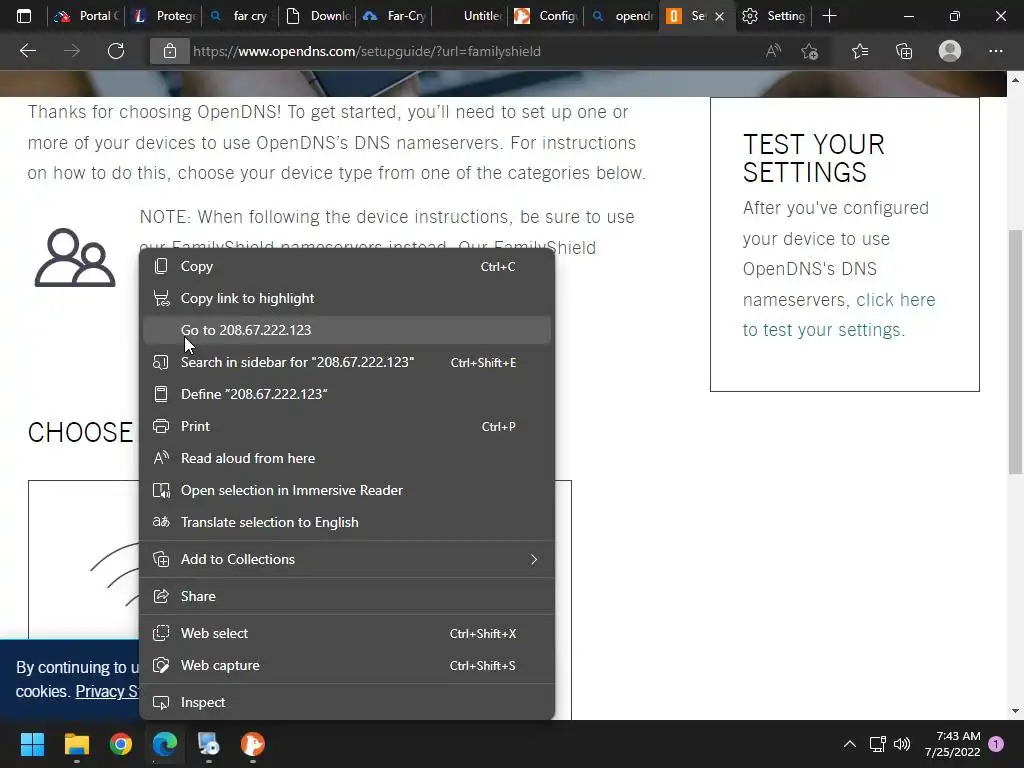Open tab actions menu icon
1024x768 pixels.
coord(24,16)
